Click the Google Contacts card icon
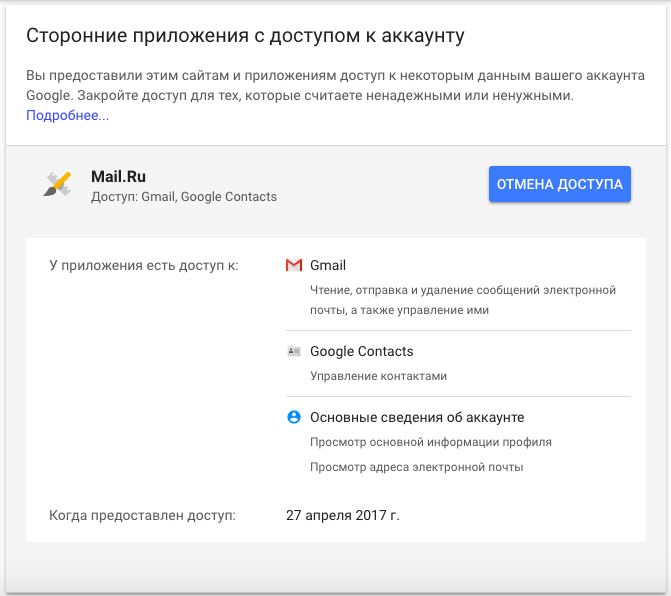The width and height of the screenshot is (671, 596). point(294,352)
